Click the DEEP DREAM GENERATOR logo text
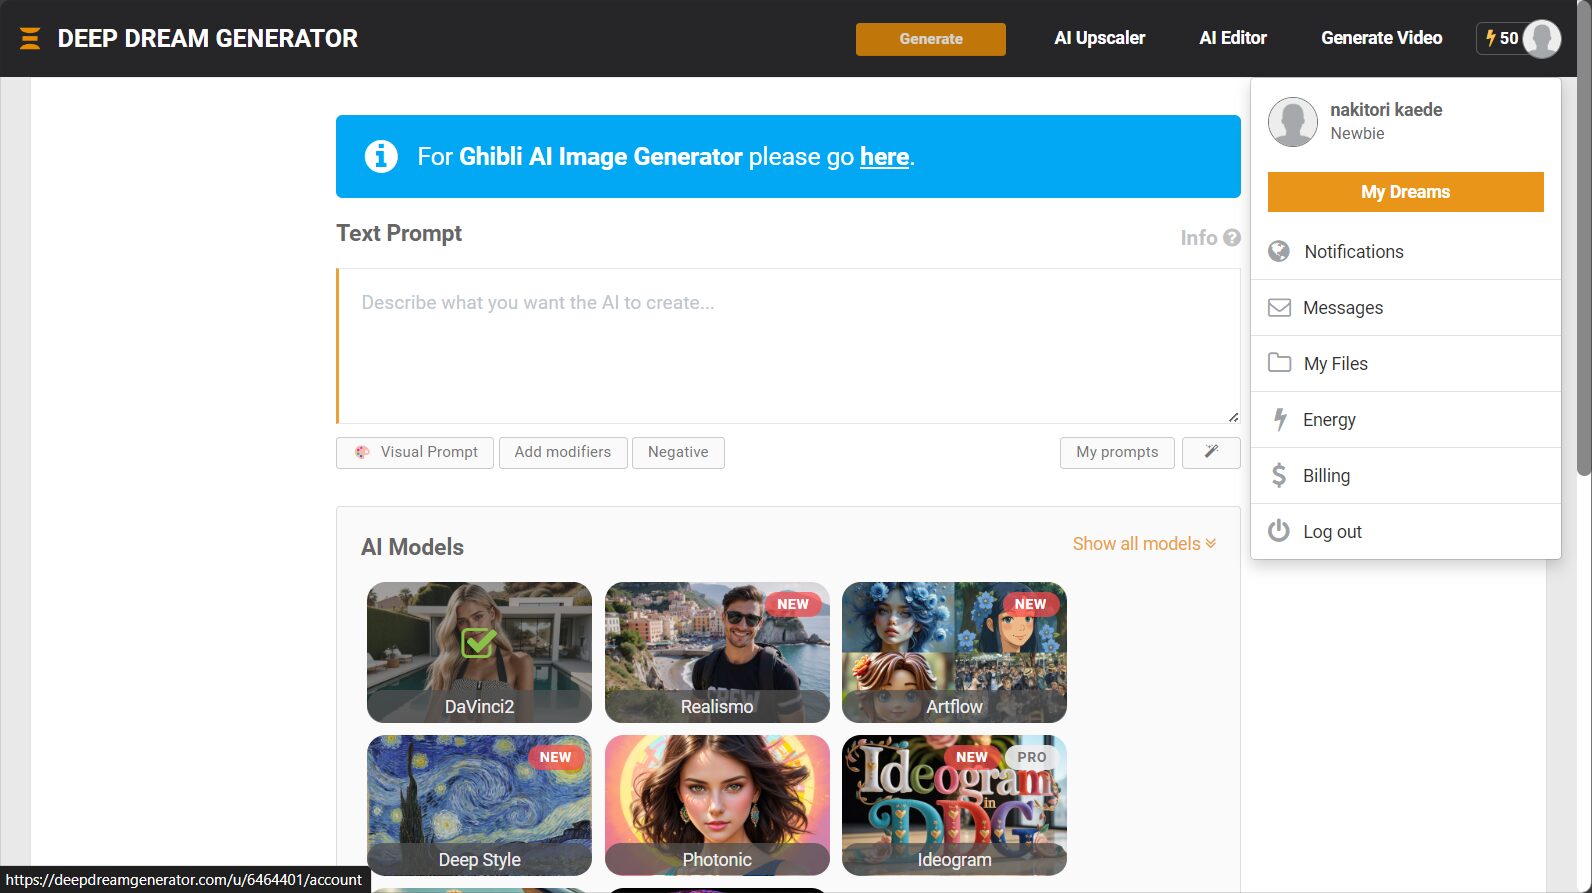The image size is (1592, 893). click(x=207, y=38)
